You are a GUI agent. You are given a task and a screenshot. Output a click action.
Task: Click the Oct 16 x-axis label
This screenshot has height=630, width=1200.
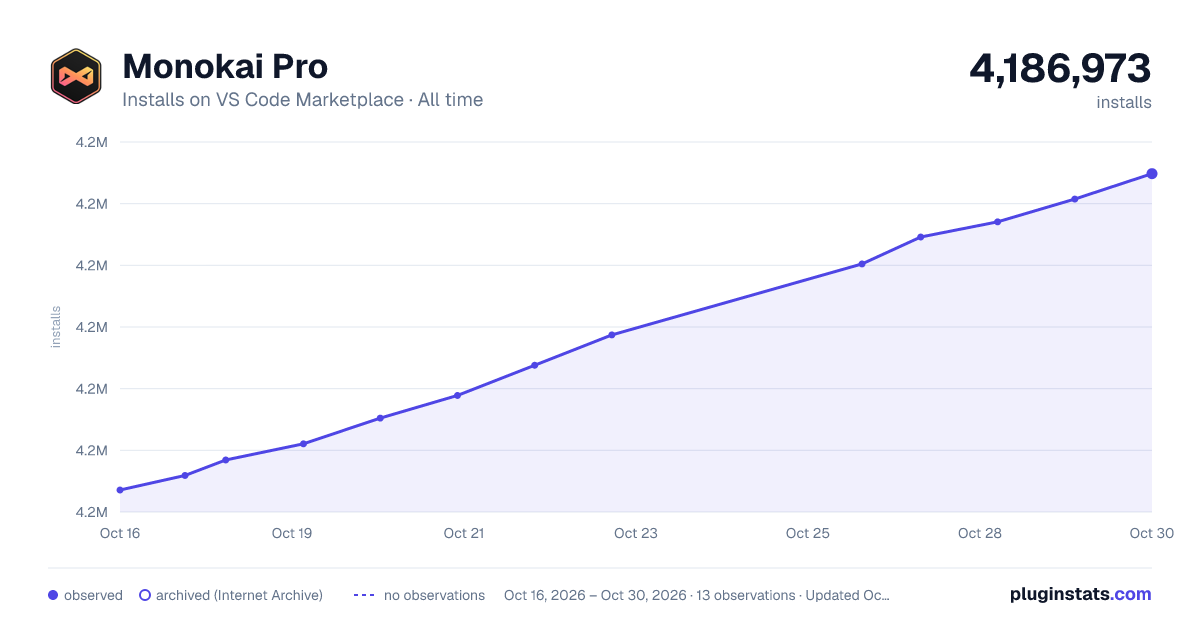(120, 533)
